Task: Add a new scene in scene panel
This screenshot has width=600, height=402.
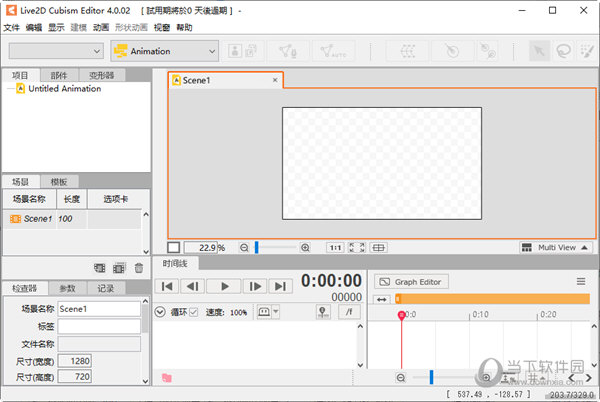Action: point(99,268)
